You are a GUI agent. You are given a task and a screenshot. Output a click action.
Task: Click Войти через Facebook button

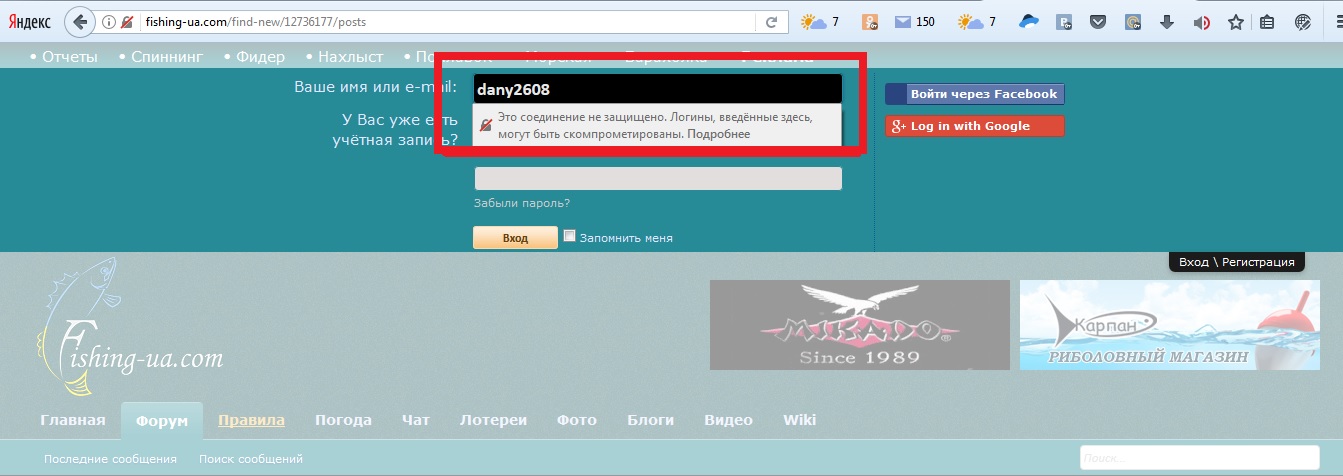click(974, 94)
